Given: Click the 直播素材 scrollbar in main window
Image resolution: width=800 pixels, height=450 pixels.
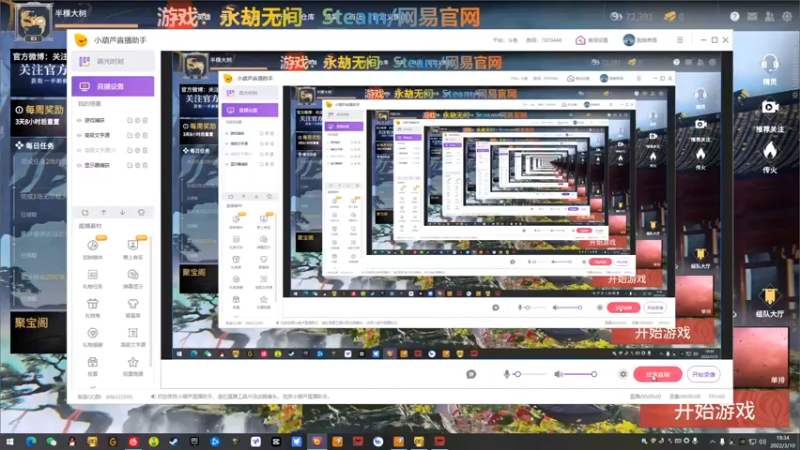Looking at the screenshot, I should click(x=151, y=301).
